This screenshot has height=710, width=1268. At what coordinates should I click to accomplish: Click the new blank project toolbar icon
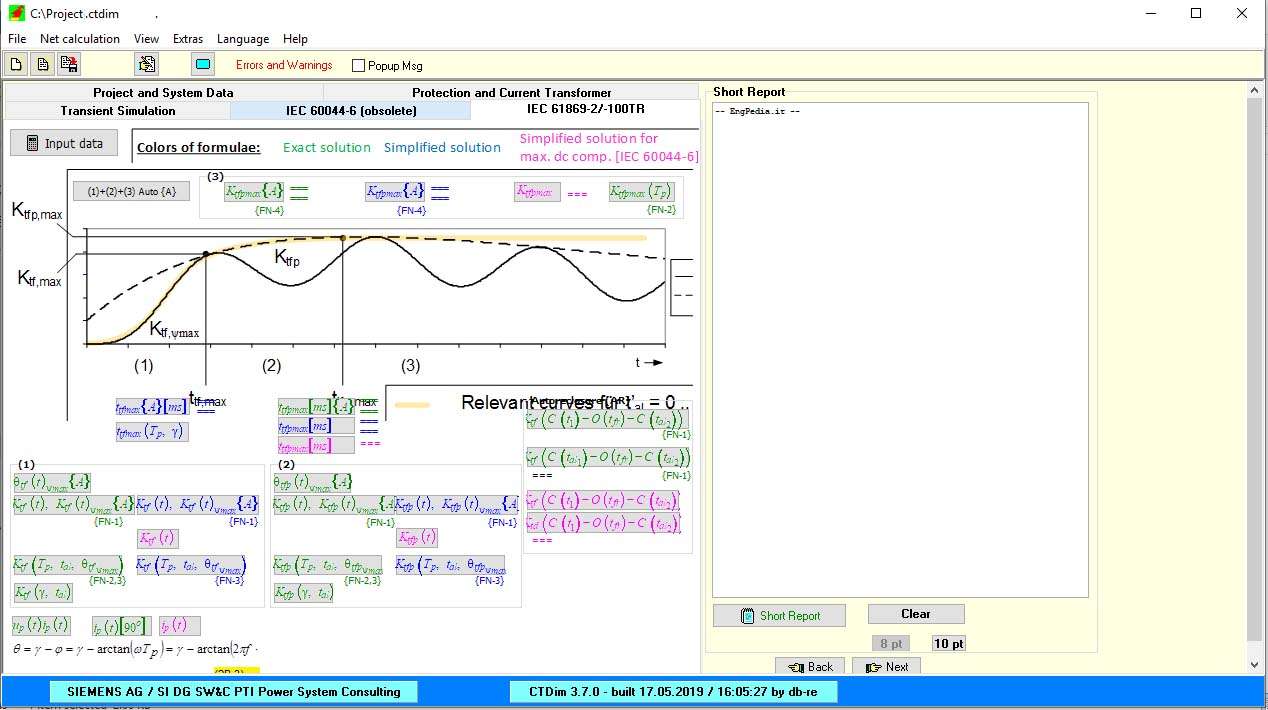tap(17, 65)
